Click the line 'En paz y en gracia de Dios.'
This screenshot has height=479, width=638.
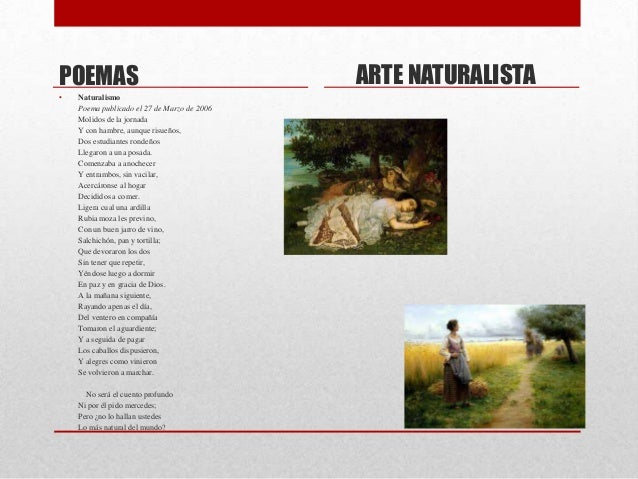click(122, 284)
